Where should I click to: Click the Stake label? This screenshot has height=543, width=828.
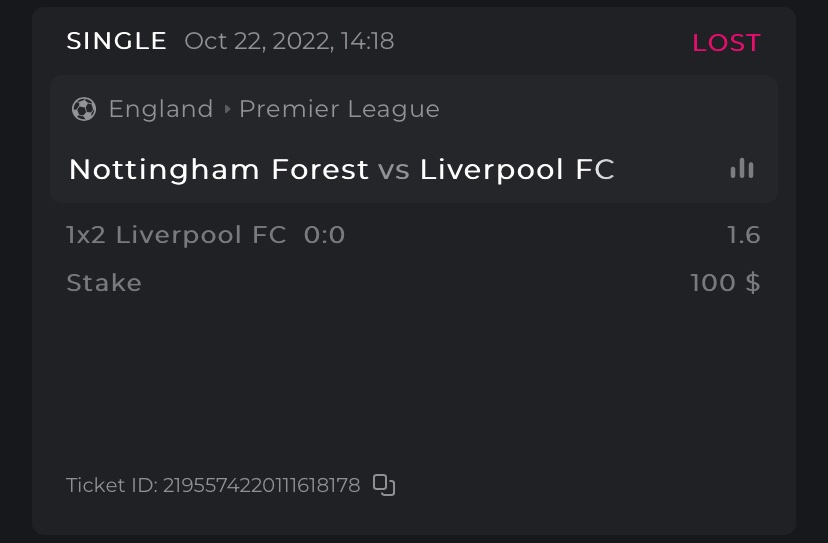tap(104, 283)
